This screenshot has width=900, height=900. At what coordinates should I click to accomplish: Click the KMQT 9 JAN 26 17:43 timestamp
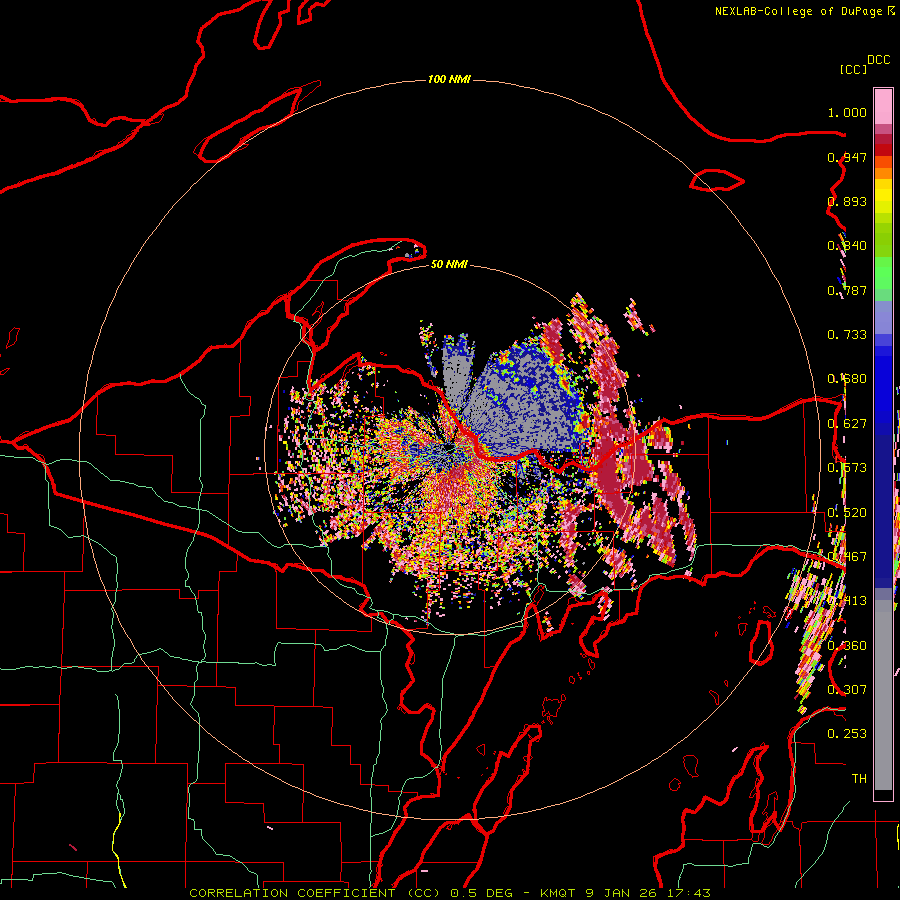pos(625,893)
